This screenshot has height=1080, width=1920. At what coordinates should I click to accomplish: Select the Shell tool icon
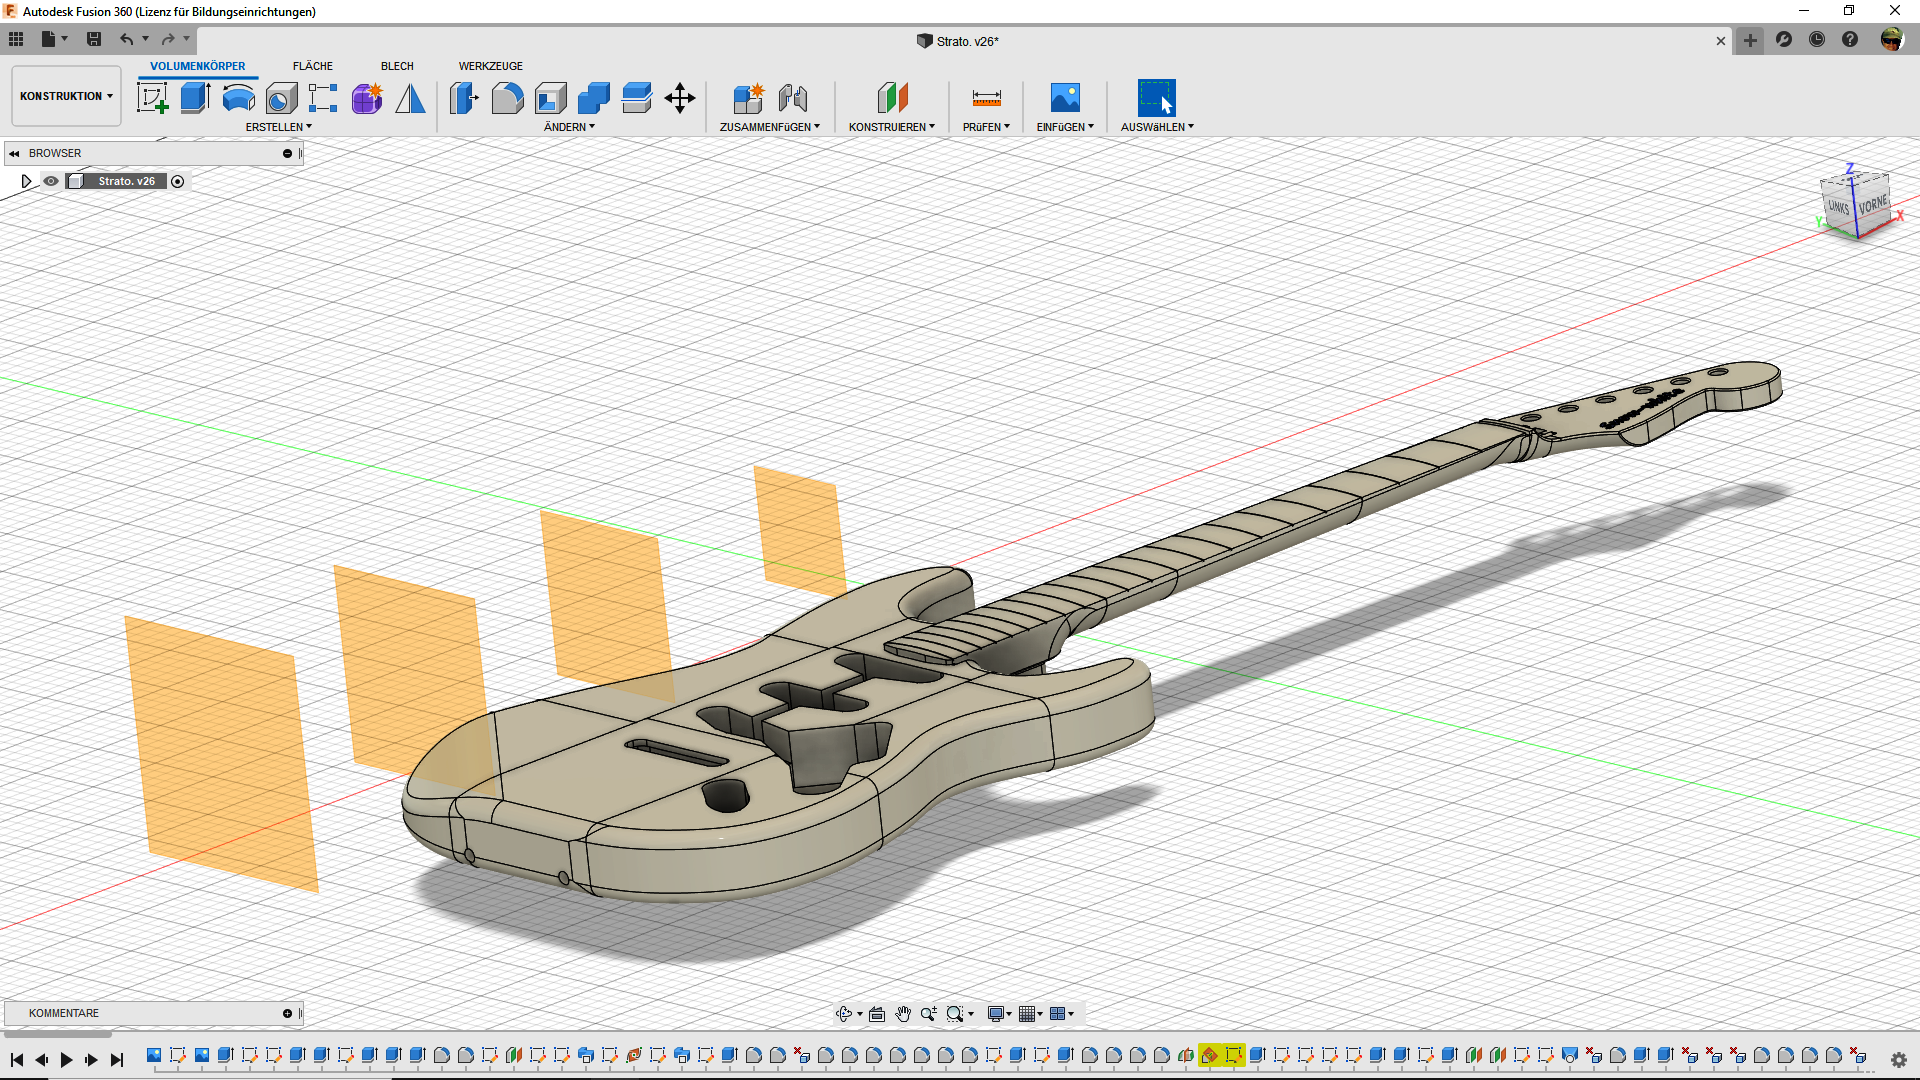(x=550, y=98)
